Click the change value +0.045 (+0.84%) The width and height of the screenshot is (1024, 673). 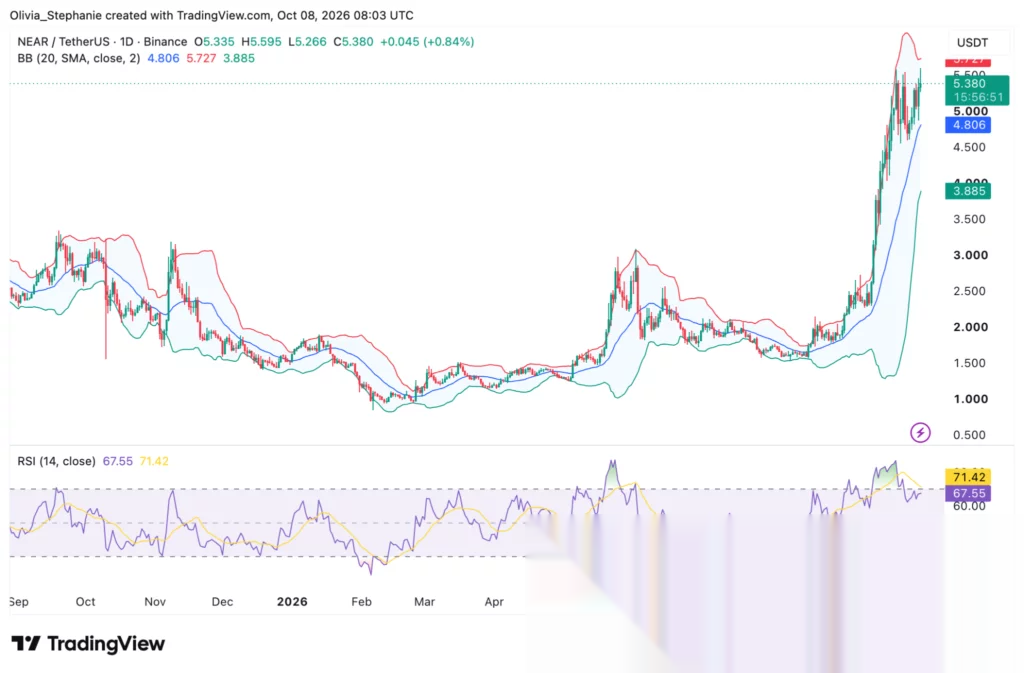pyautogui.click(x=427, y=42)
